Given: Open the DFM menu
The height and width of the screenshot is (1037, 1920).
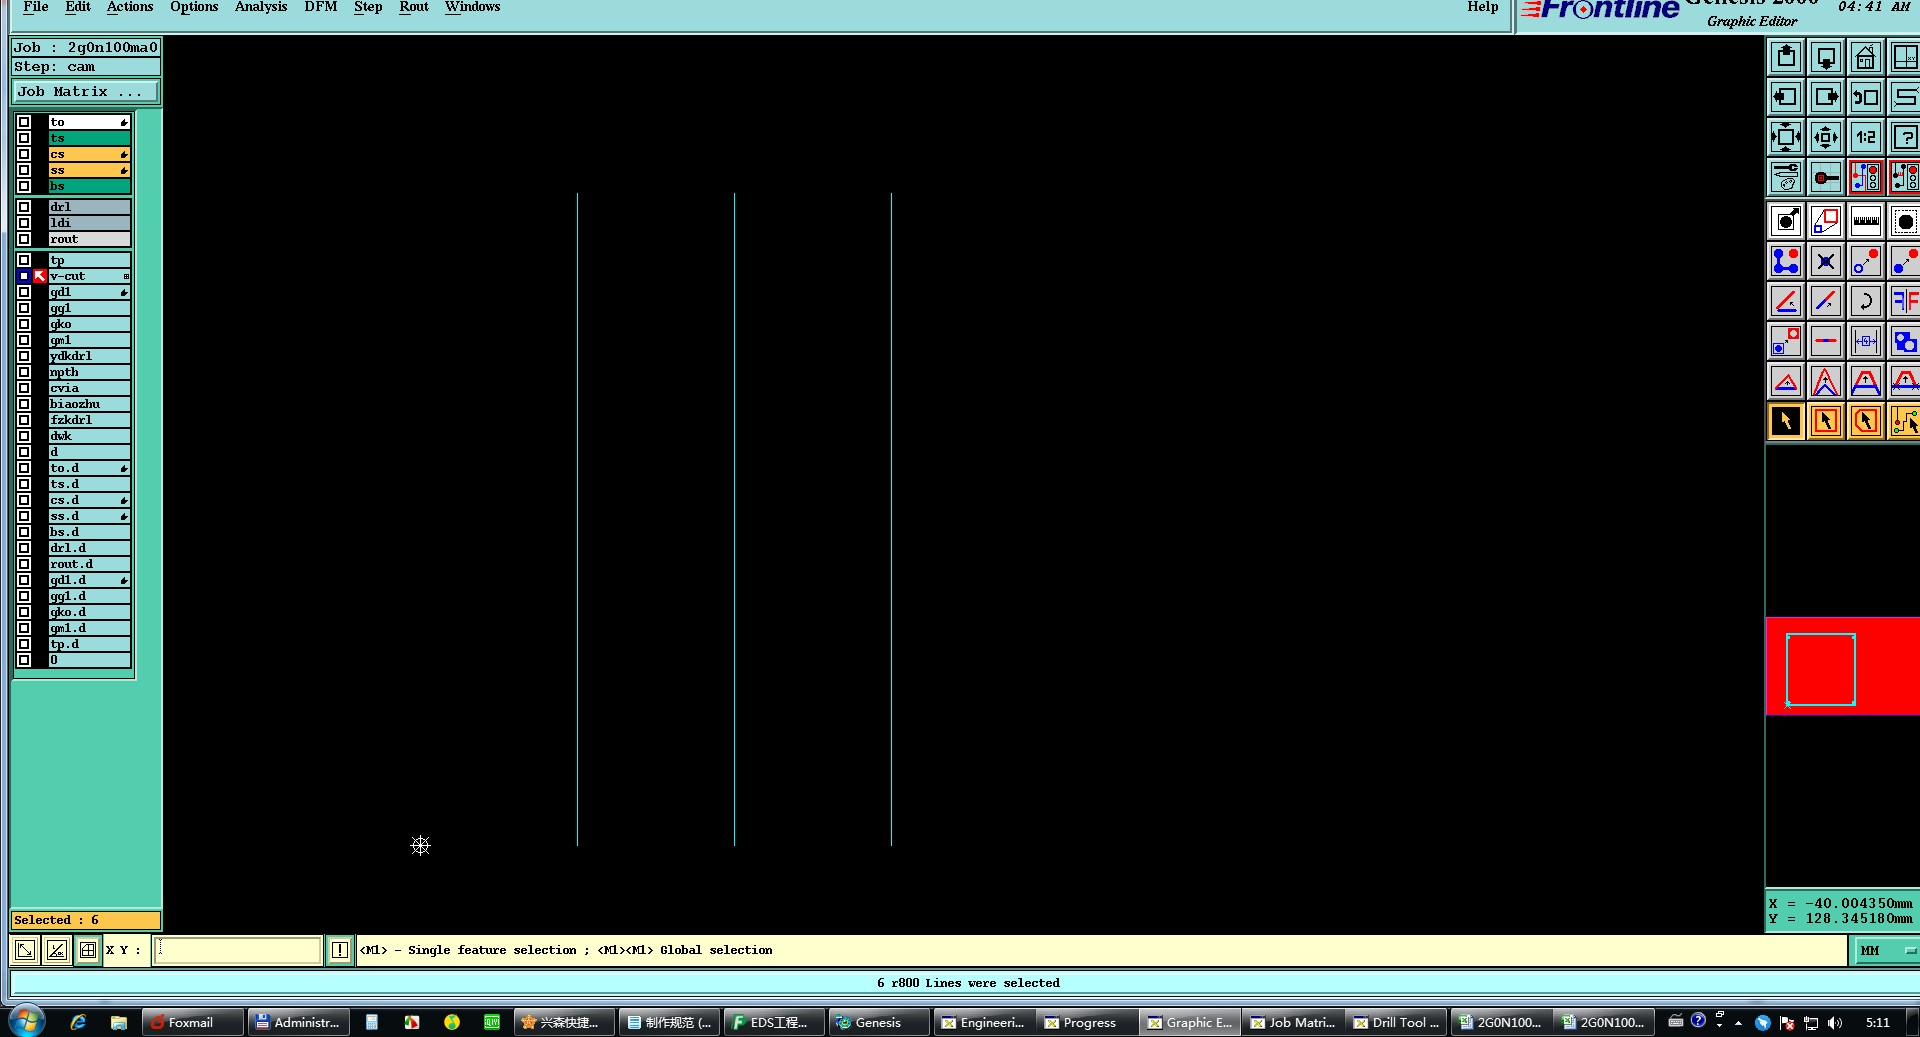Looking at the screenshot, I should click(x=321, y=7).
